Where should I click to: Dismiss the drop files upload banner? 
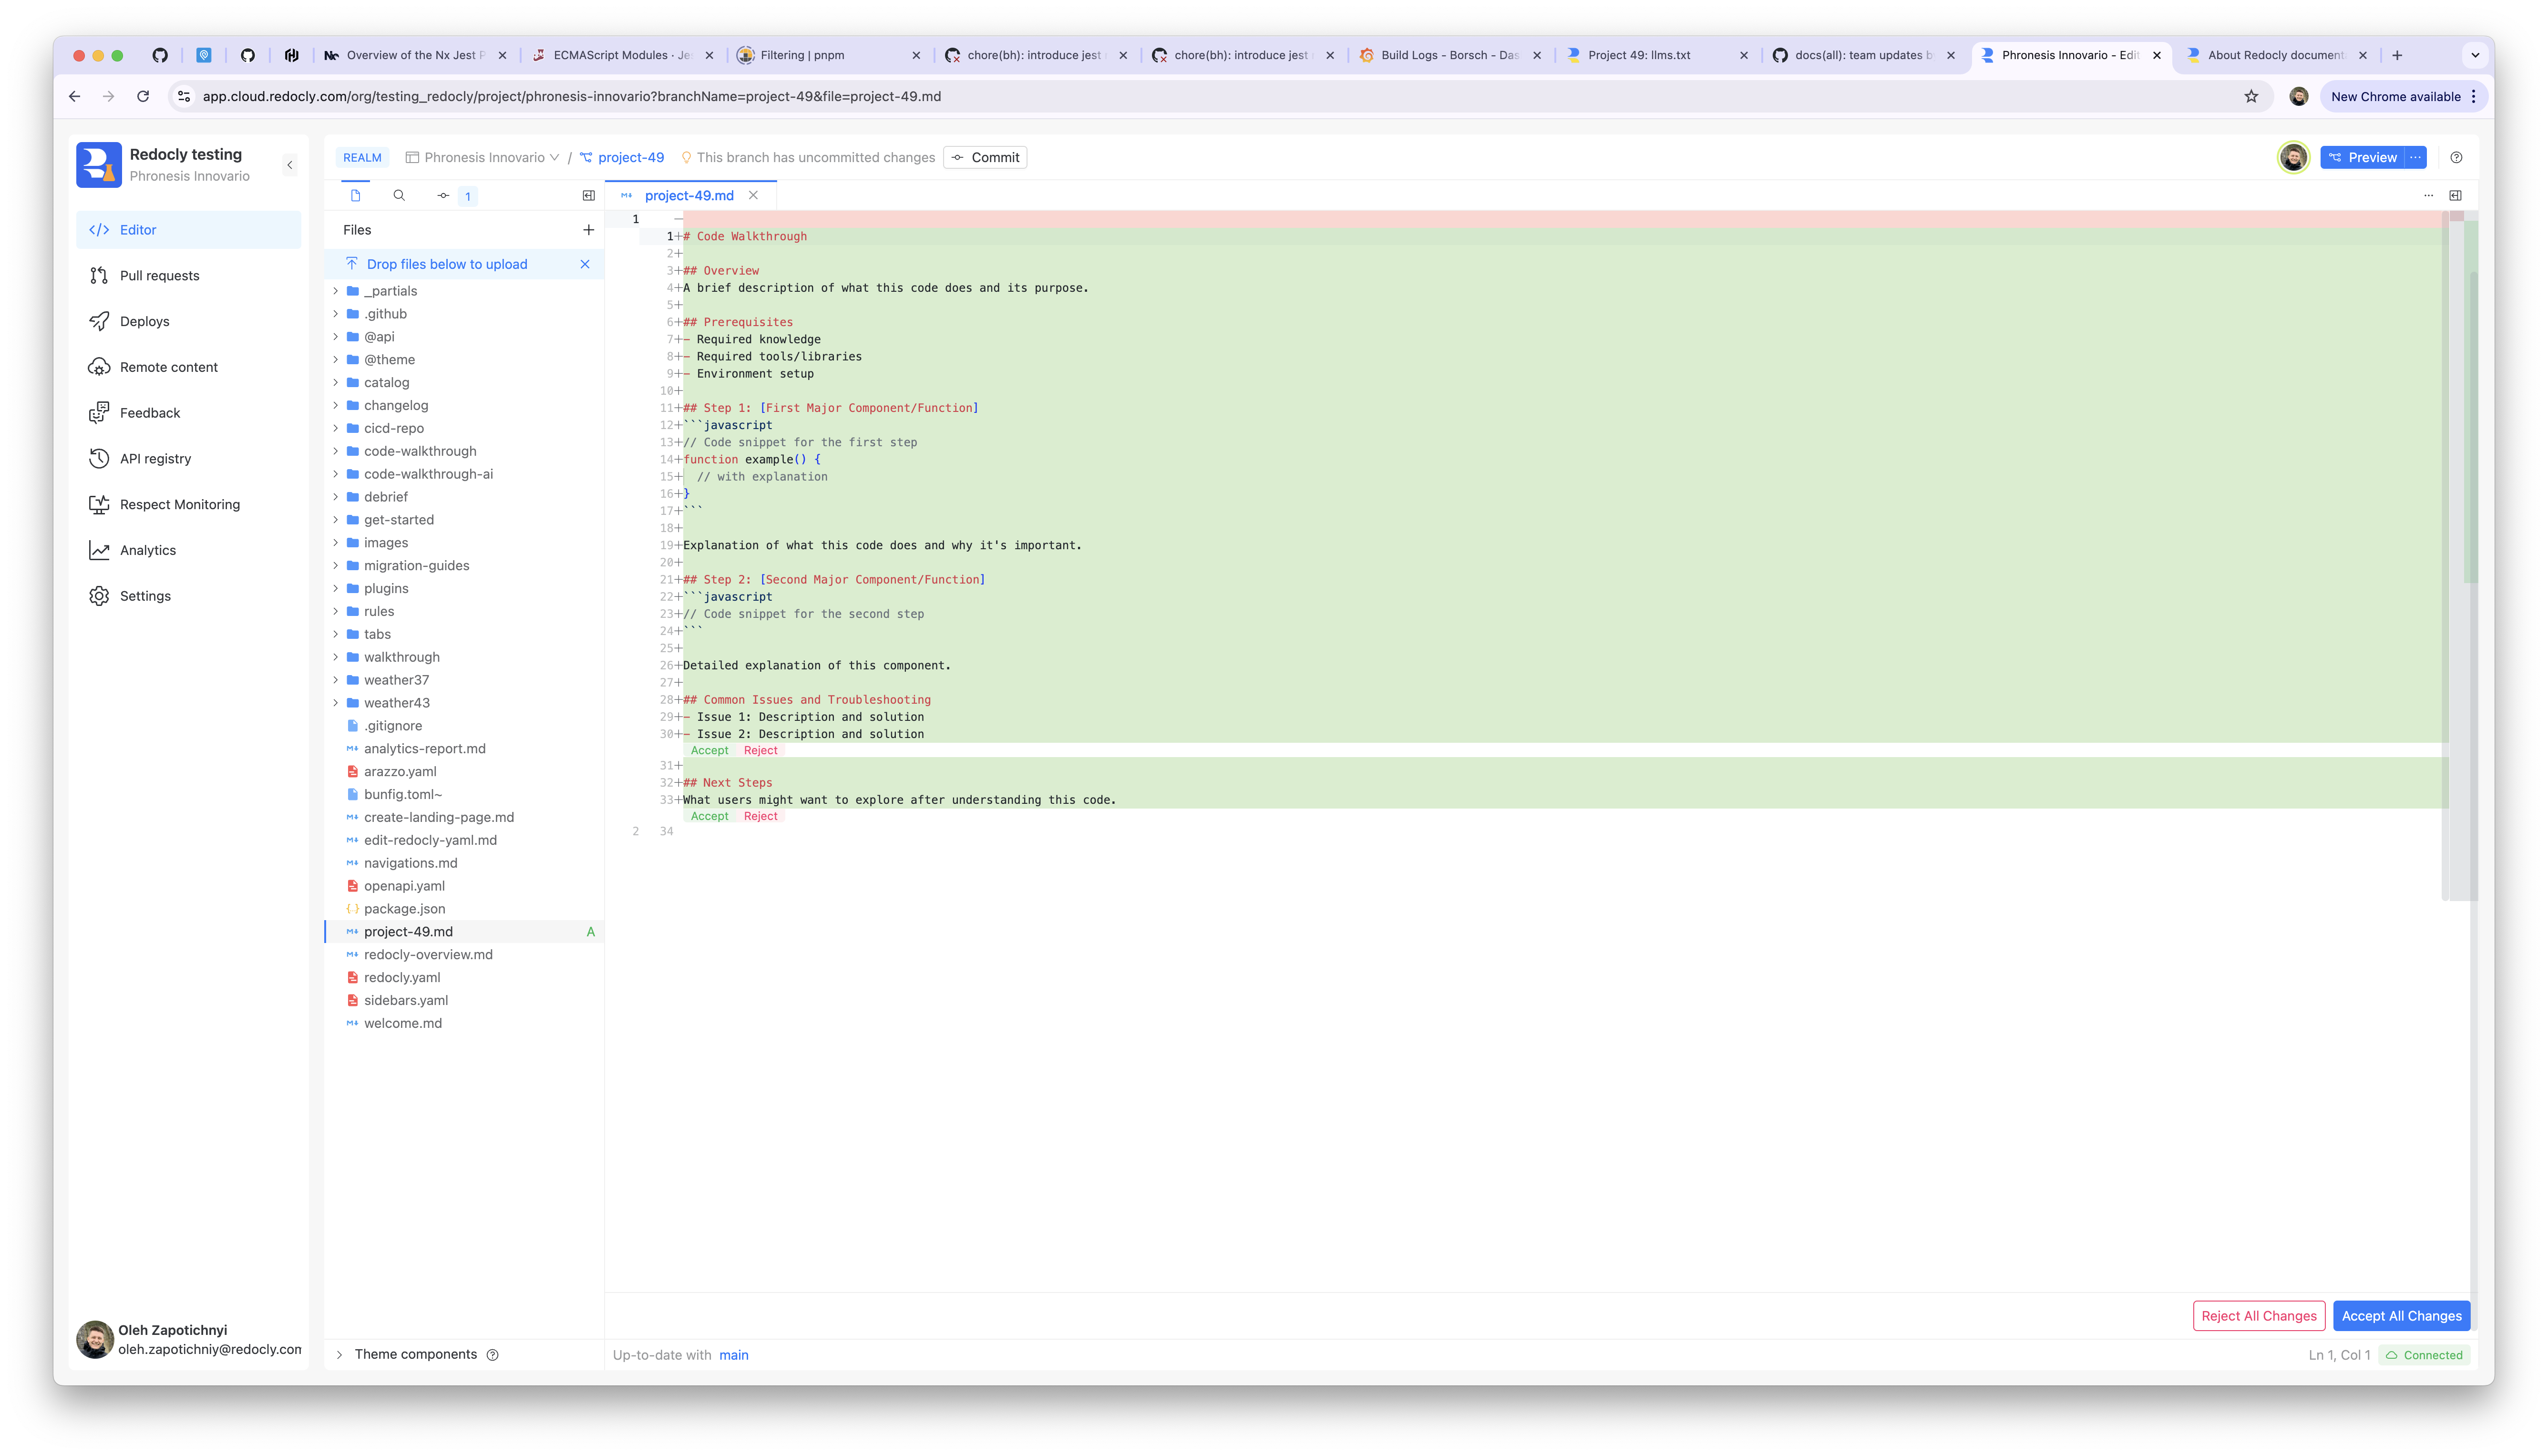pyautogui.click(x=585, y=264)
